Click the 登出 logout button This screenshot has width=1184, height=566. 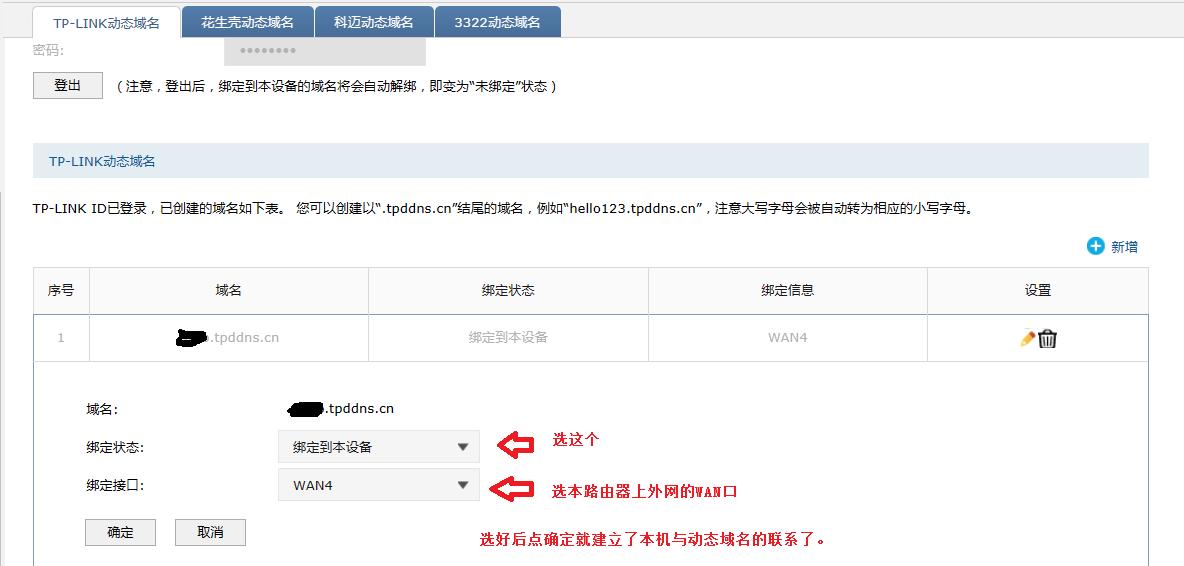pos(68,86)
